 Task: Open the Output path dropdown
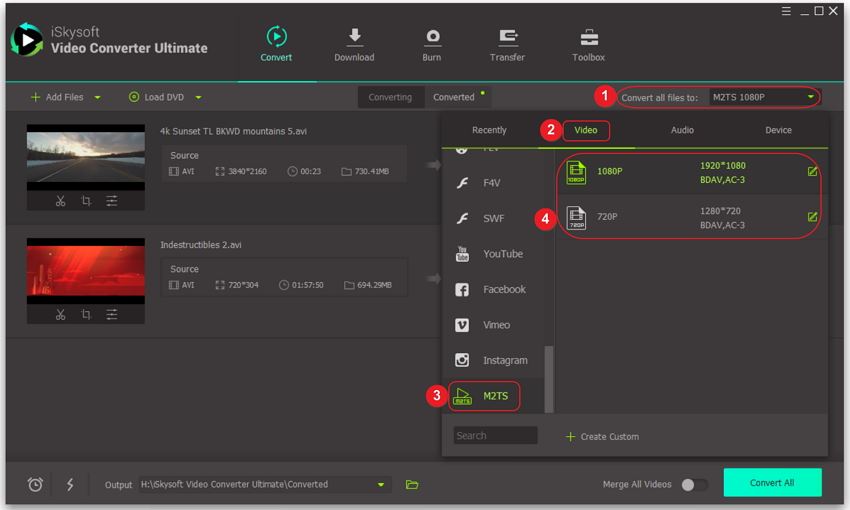[381, 485]
